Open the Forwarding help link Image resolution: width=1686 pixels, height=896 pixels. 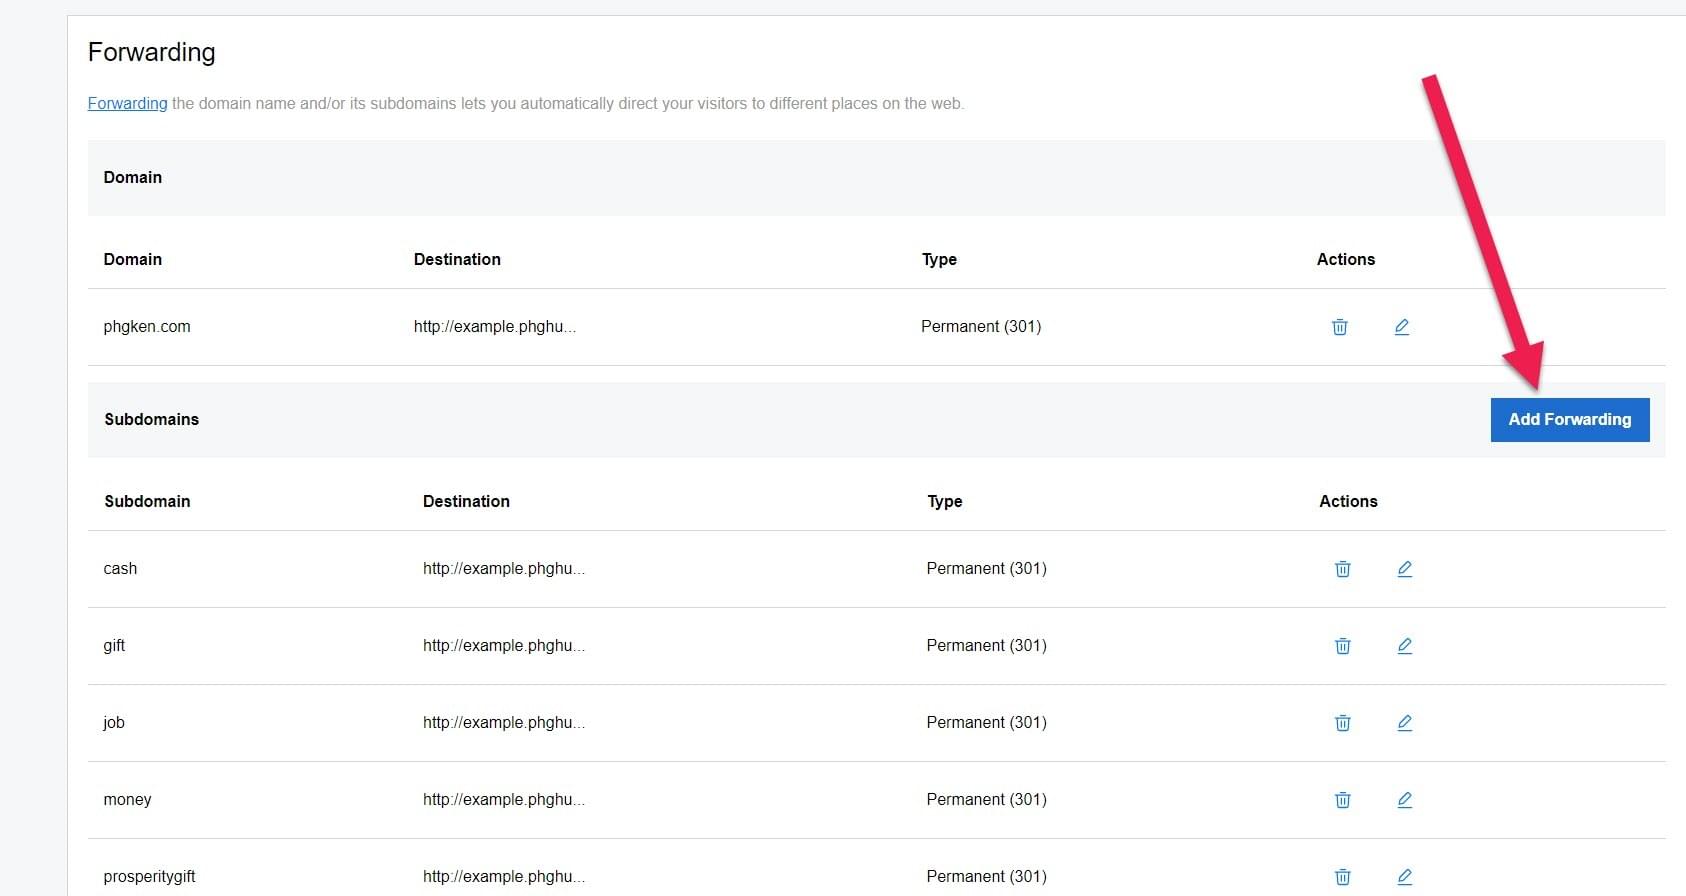(x=127, y=103)
